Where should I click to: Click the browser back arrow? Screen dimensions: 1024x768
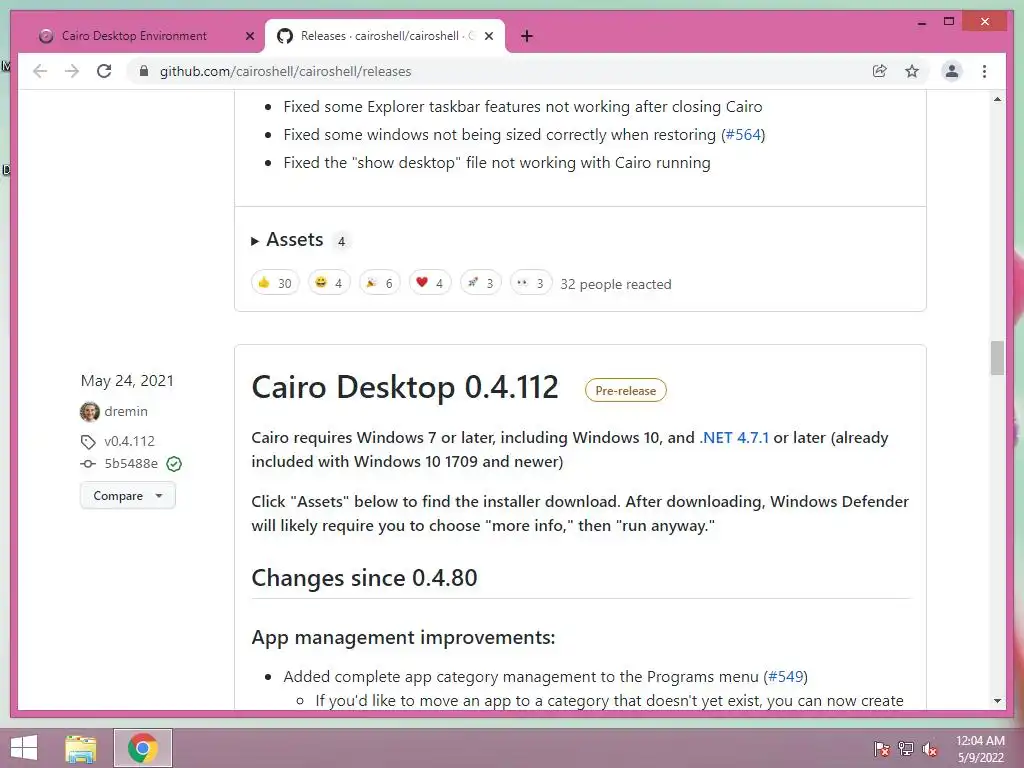point(40,71)
